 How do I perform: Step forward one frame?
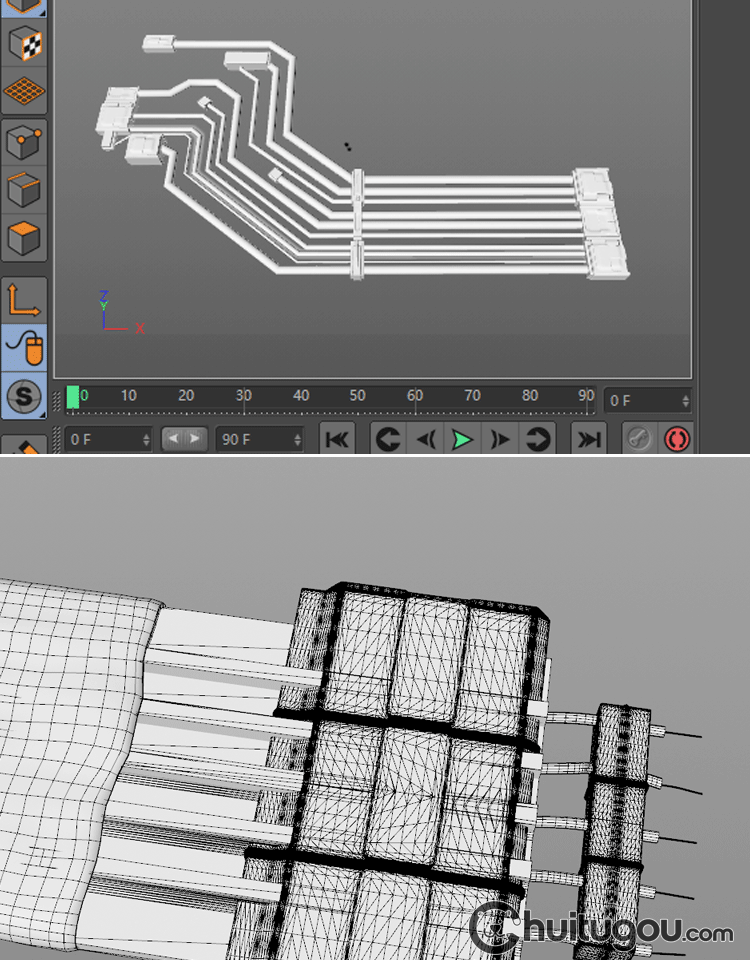(500, 439)
